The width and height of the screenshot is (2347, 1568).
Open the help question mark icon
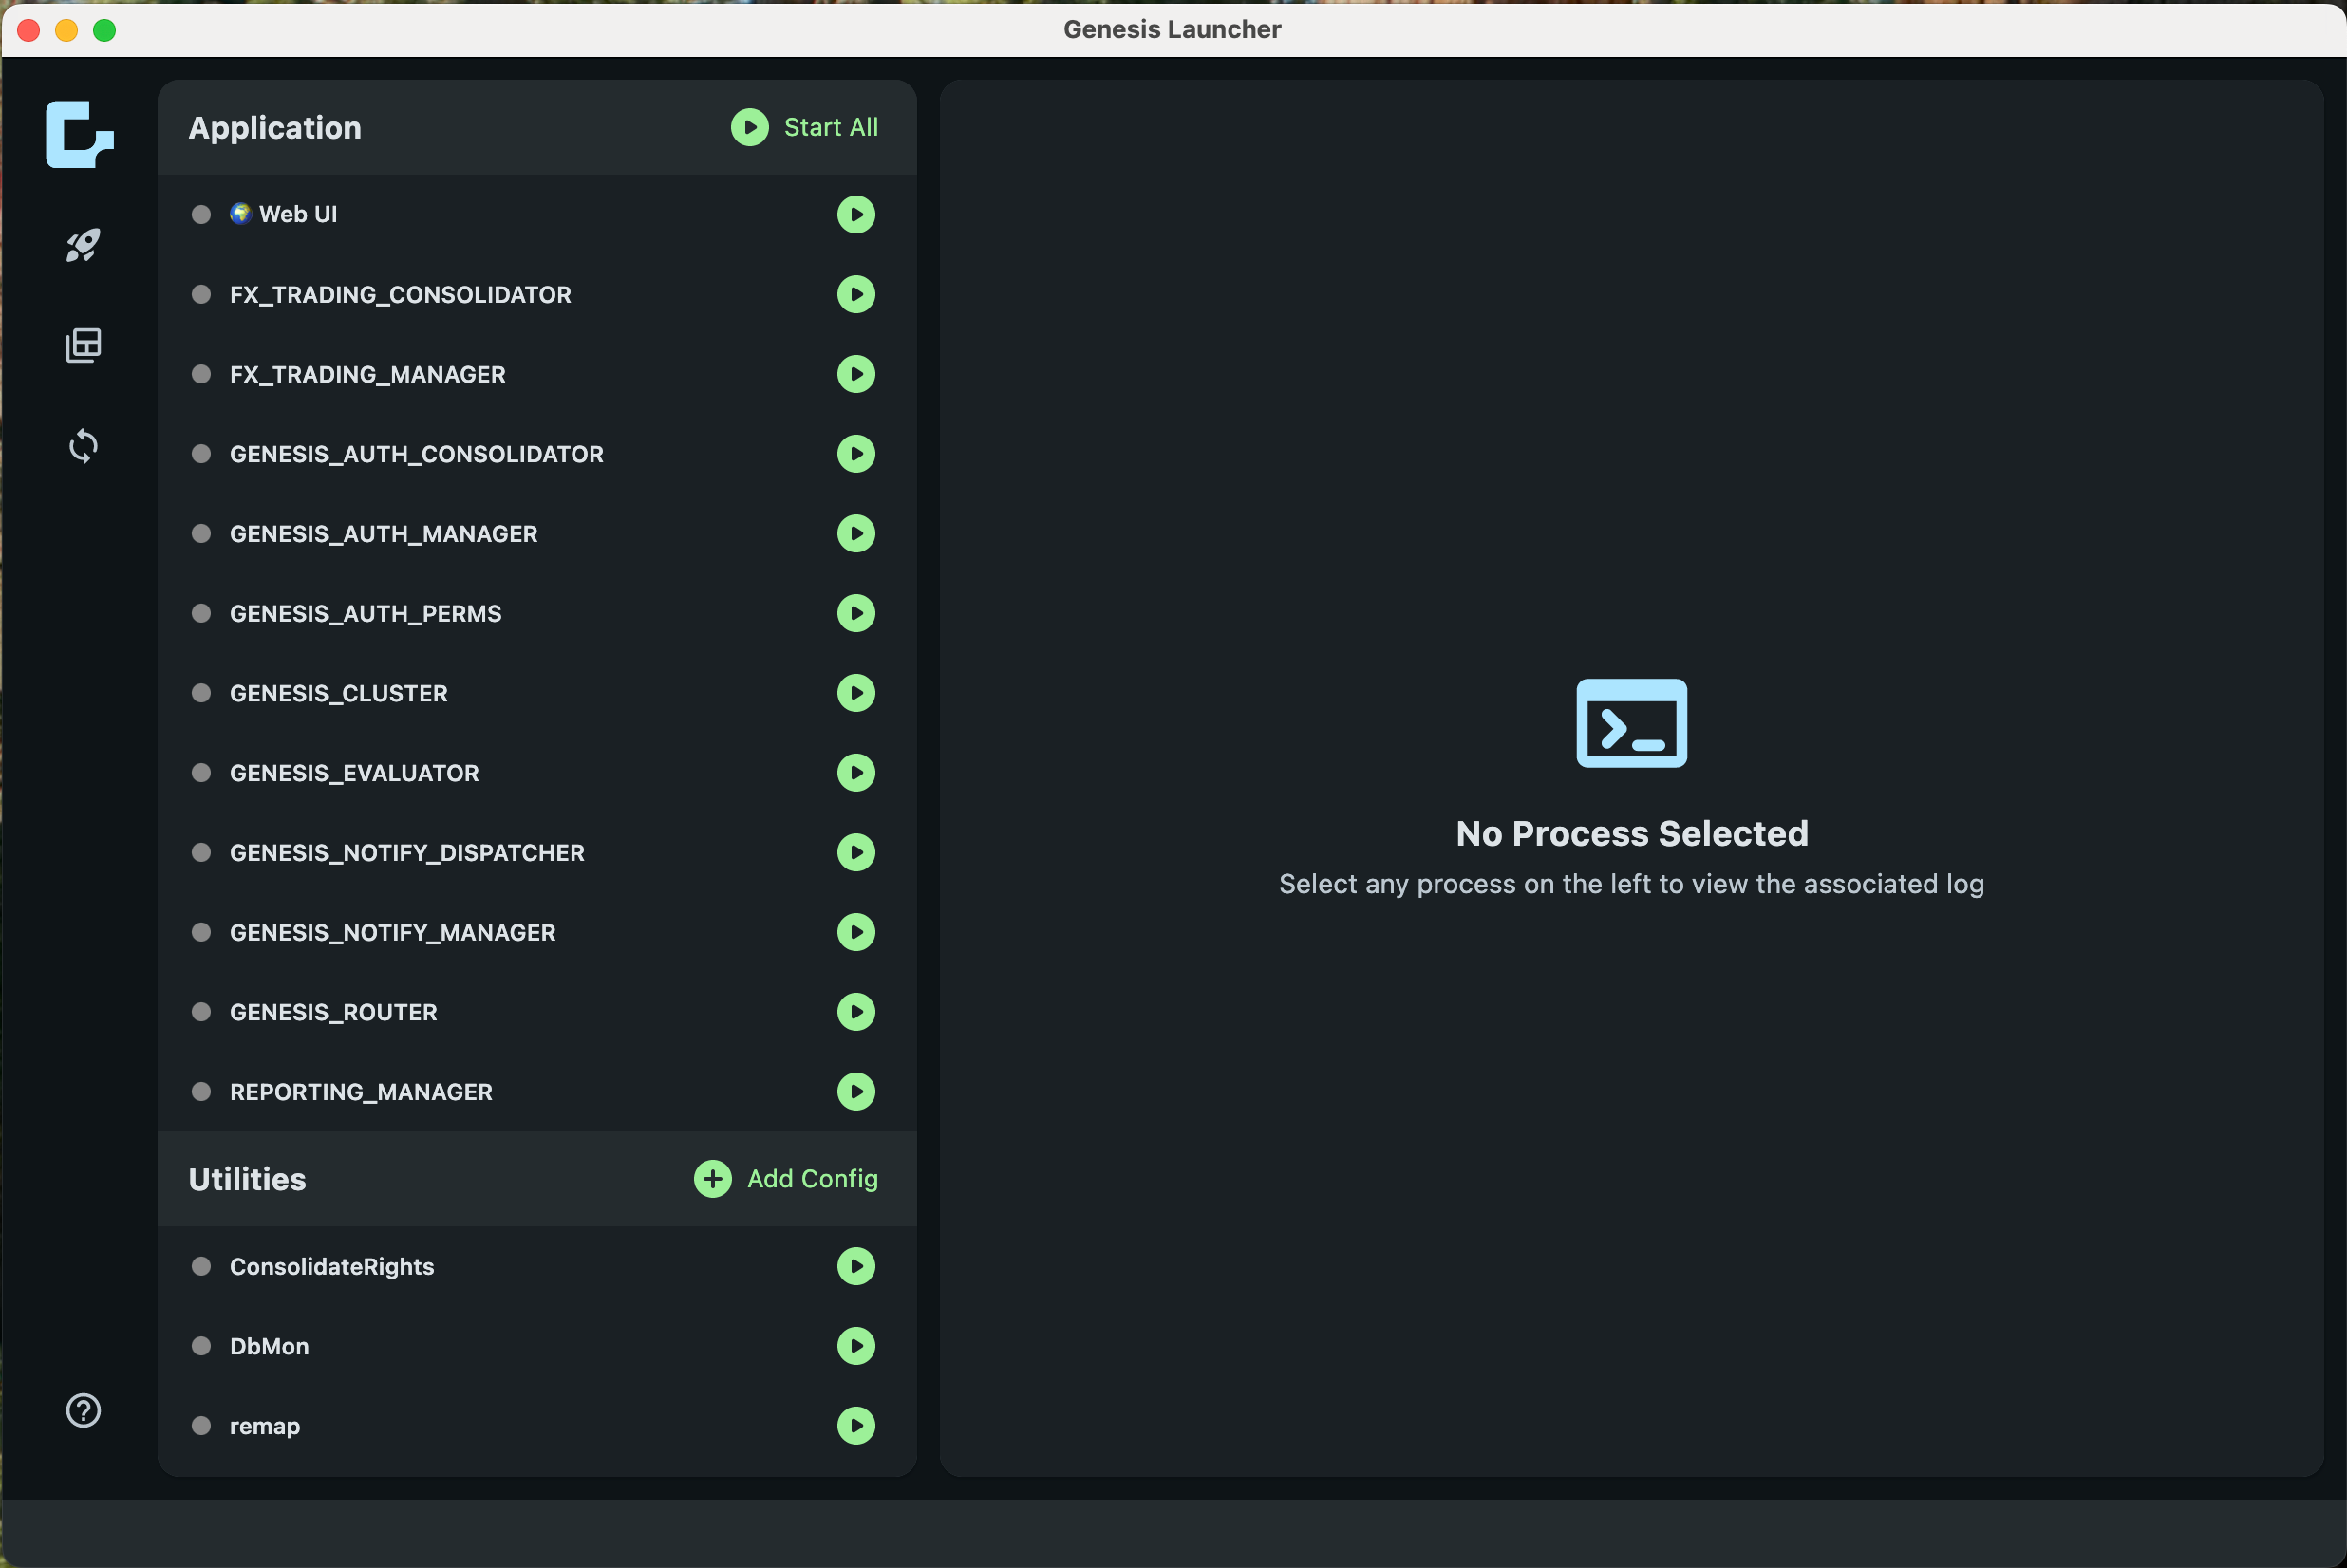point(83,1410)
